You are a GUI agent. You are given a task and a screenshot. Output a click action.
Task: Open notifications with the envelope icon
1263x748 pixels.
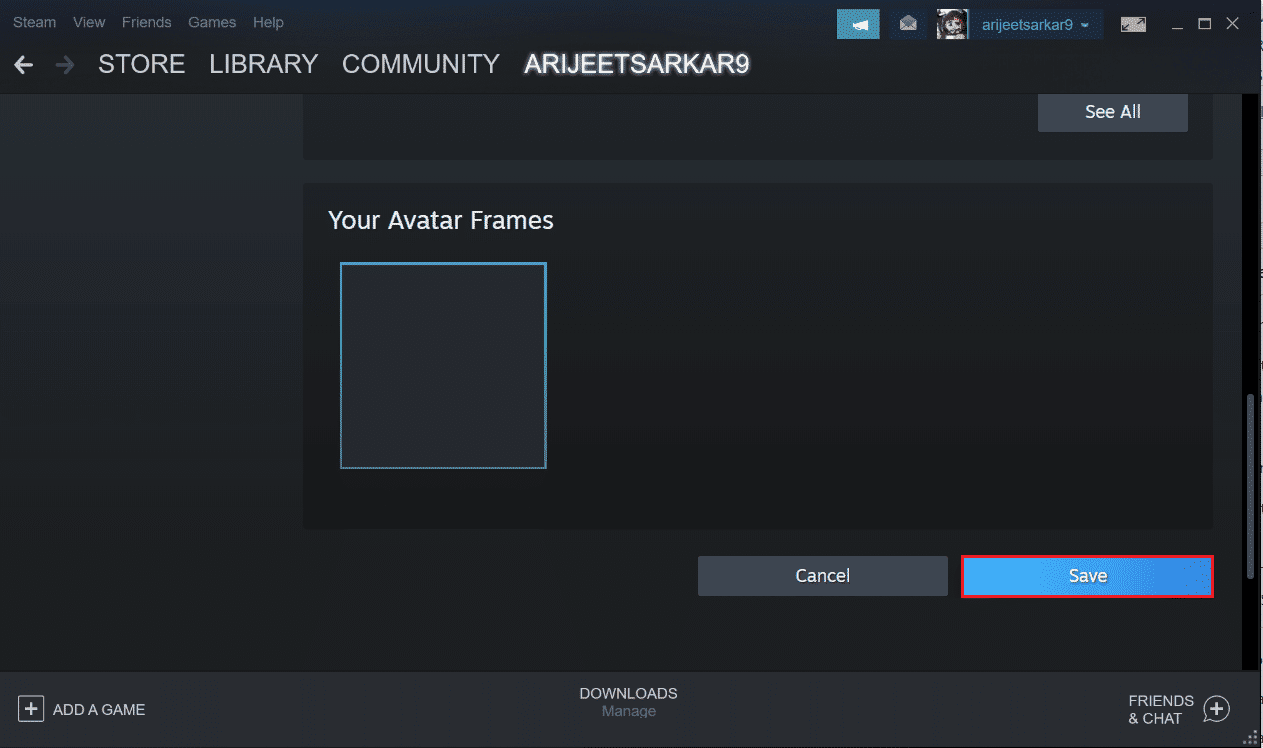pos(907,23)
